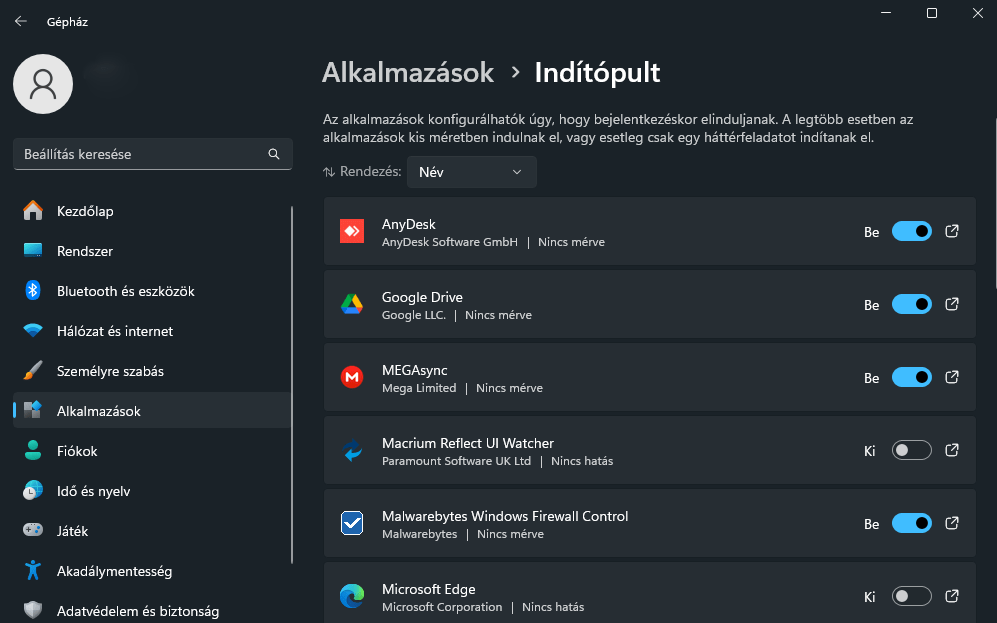Image resolution: width=997 pixels, height=623 pixels.
Task: Enable Macrium Reflect UI Watcher startup toggle
Action: click(911, 451)
